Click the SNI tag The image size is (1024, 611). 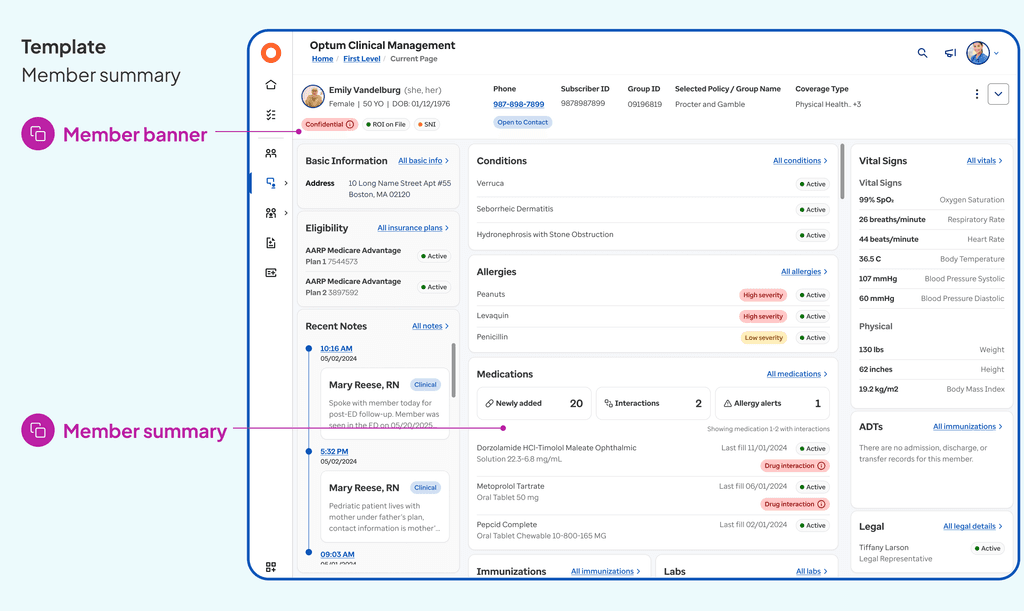[x=426, y=124]
